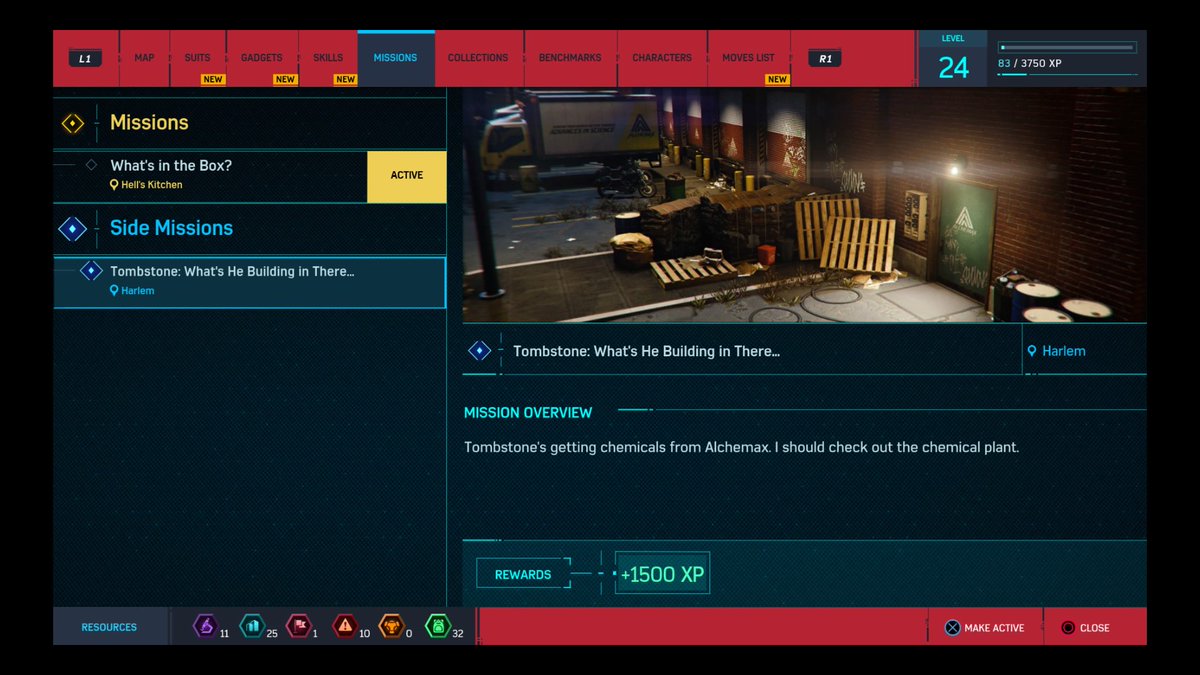Click the Make Active button
The image size is (1200, 675).
[x=985, y=628]
